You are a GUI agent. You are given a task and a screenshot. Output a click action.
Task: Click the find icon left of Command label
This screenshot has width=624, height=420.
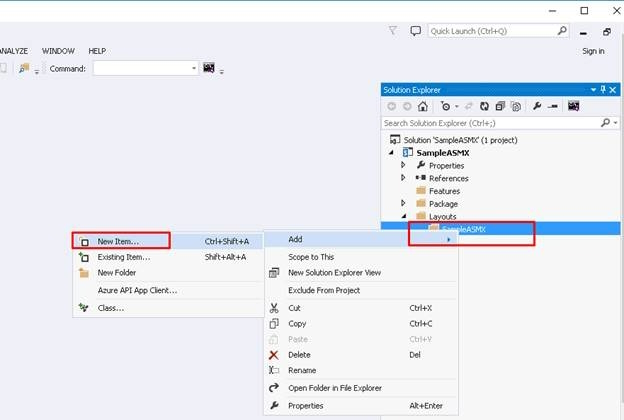tap(24, 68)
